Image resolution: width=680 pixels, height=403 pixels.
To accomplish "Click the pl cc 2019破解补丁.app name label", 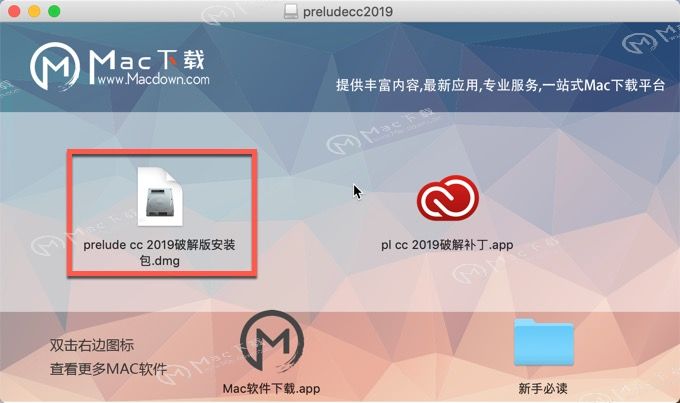I will click(447, 245).
